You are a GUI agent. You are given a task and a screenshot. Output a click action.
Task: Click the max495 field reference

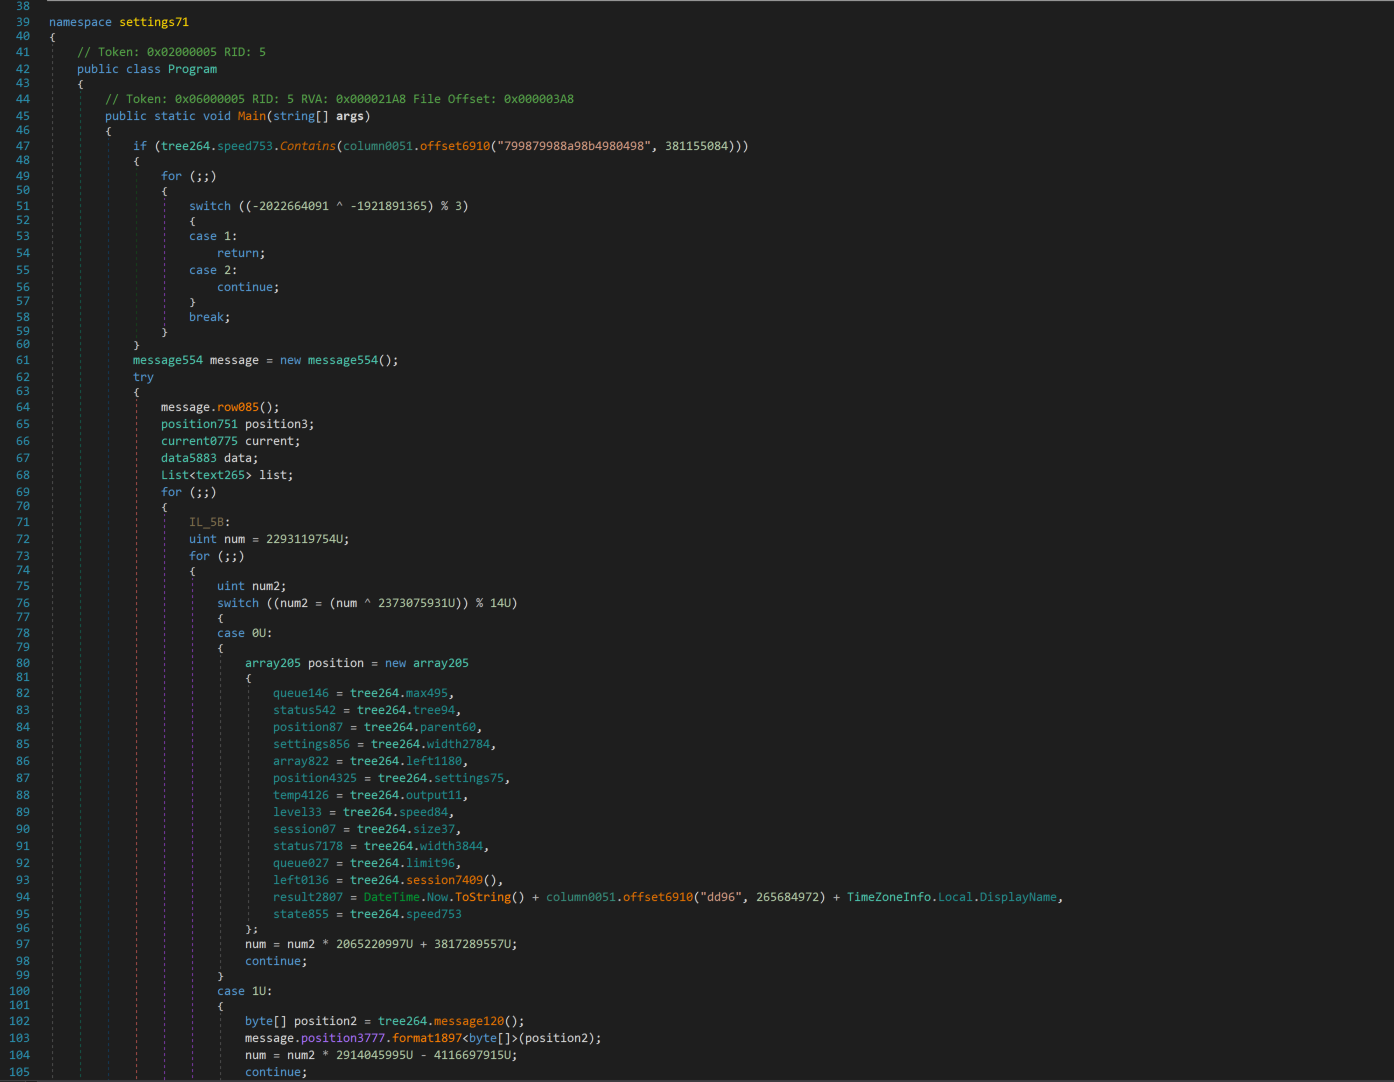coord(427,693)
